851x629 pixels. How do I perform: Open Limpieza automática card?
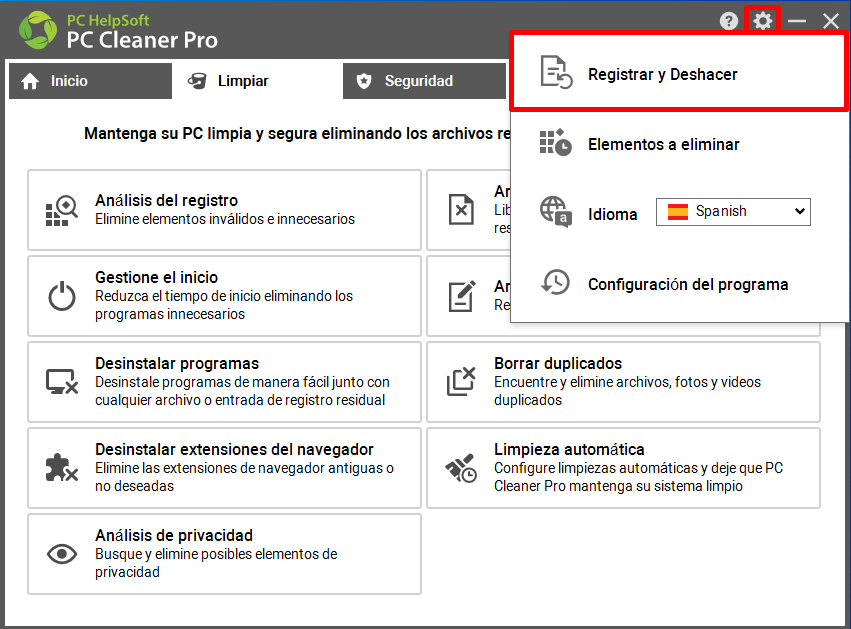click(x=623, y=468)
